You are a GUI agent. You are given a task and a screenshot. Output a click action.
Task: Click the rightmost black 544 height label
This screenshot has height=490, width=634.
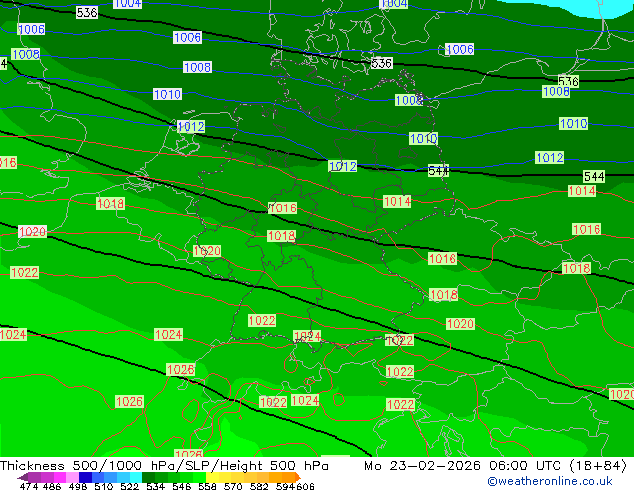point(594,177)
